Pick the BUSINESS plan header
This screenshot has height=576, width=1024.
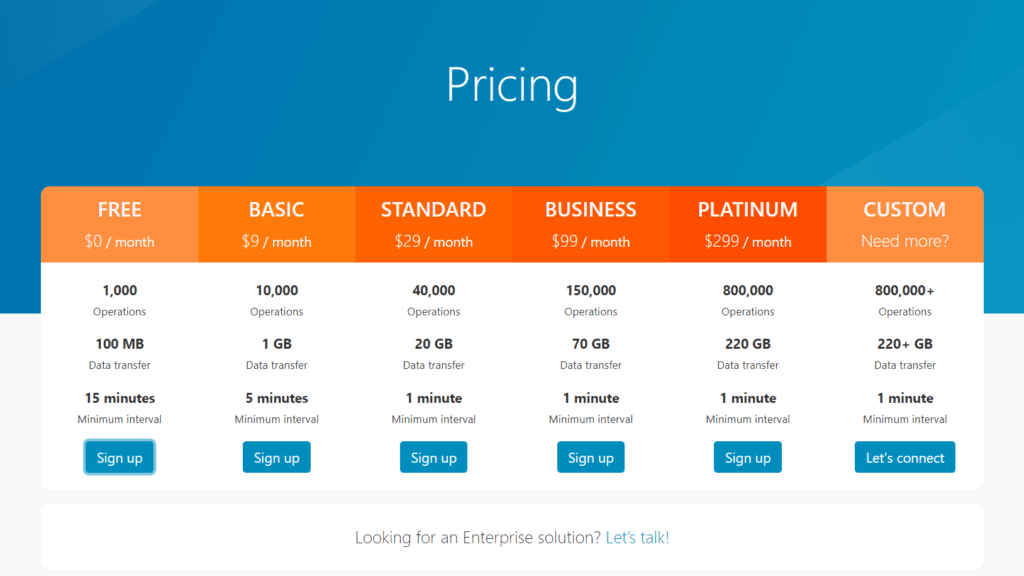coord(591,210)
